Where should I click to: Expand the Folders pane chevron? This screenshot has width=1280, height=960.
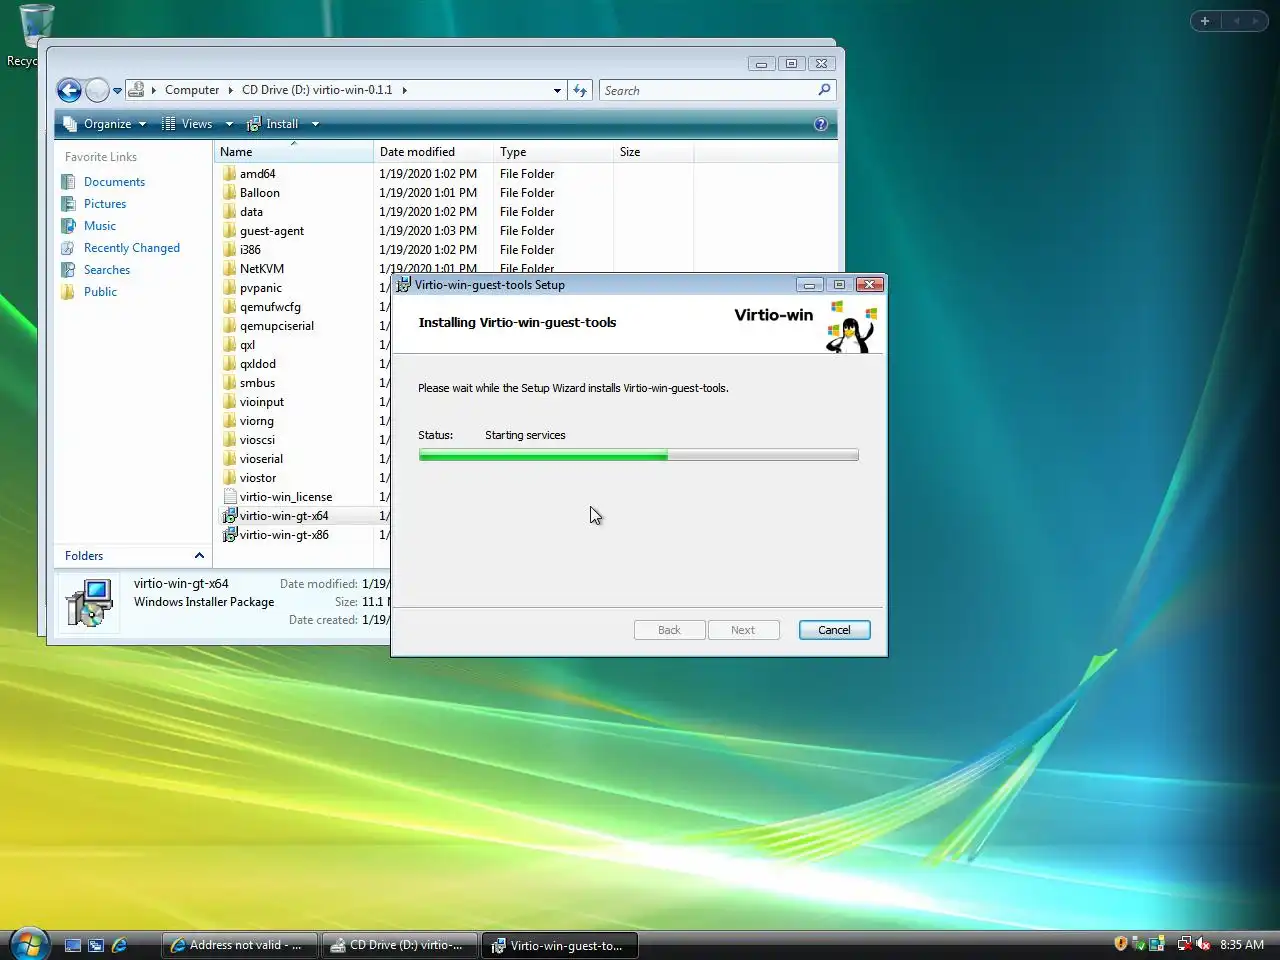(x=199, y=556)
